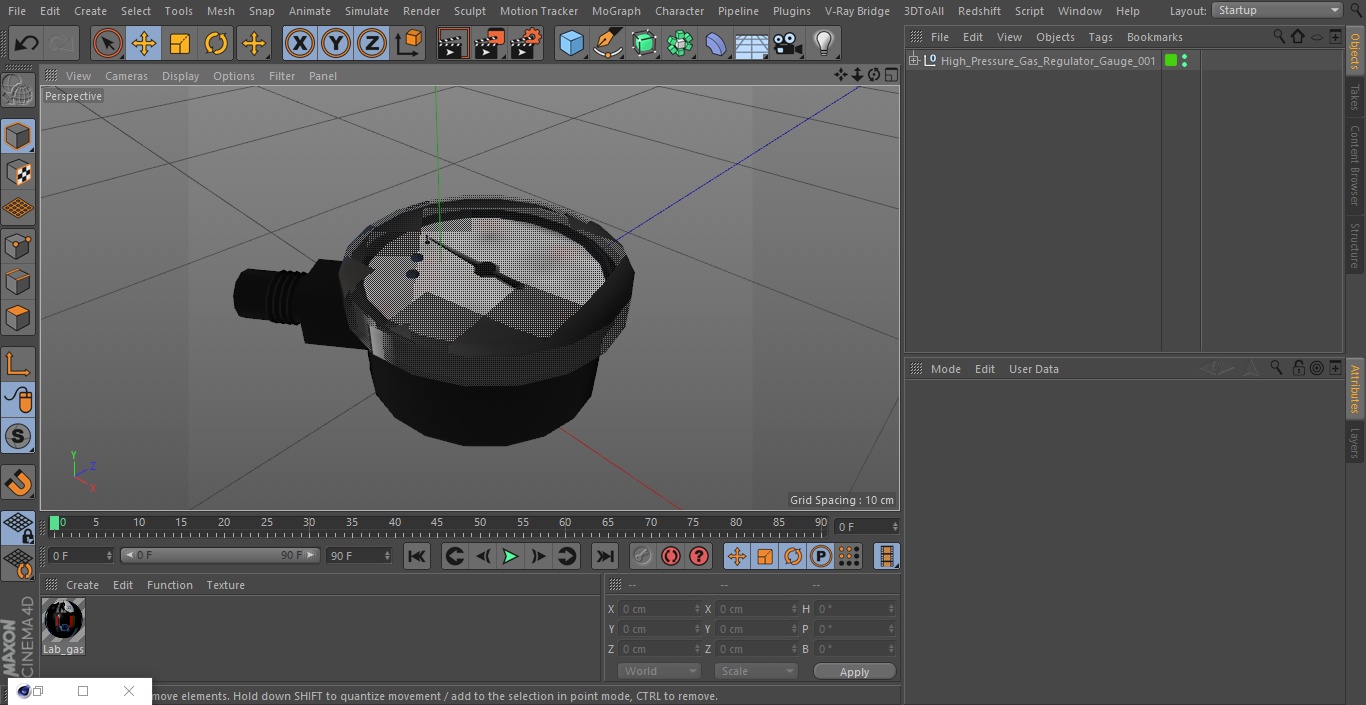1366x705 pixels.
Task: Select the Live Selection tool
Action: 108,43
